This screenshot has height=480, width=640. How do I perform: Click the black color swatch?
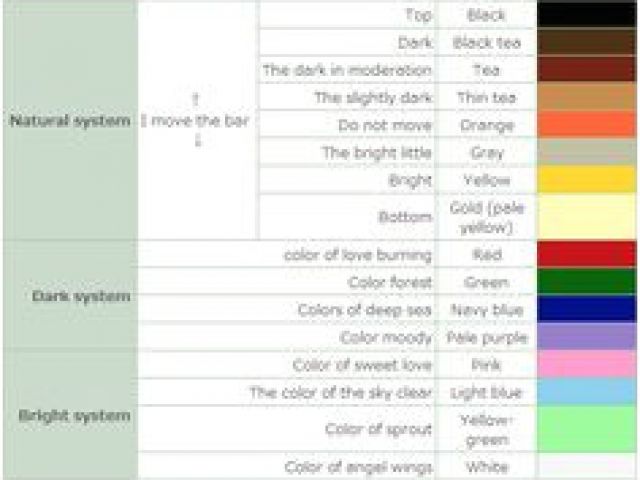[587, 15]
